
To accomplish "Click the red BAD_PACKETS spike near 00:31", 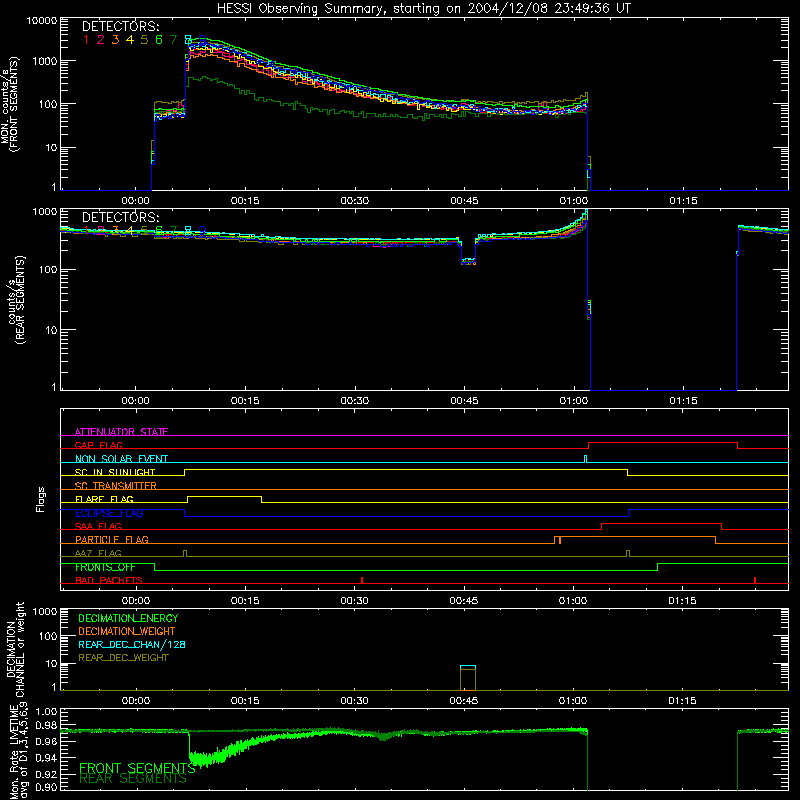I will coord(362,580).
